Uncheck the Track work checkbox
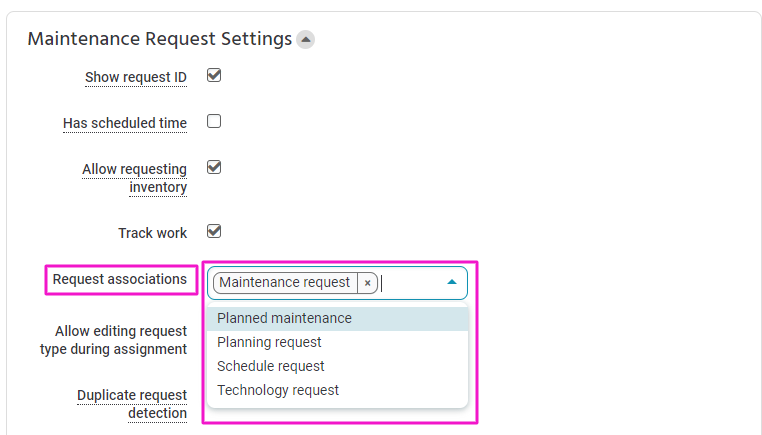Image resolution: width=762 pixels, height=435 pixels. tap(214, 231)
